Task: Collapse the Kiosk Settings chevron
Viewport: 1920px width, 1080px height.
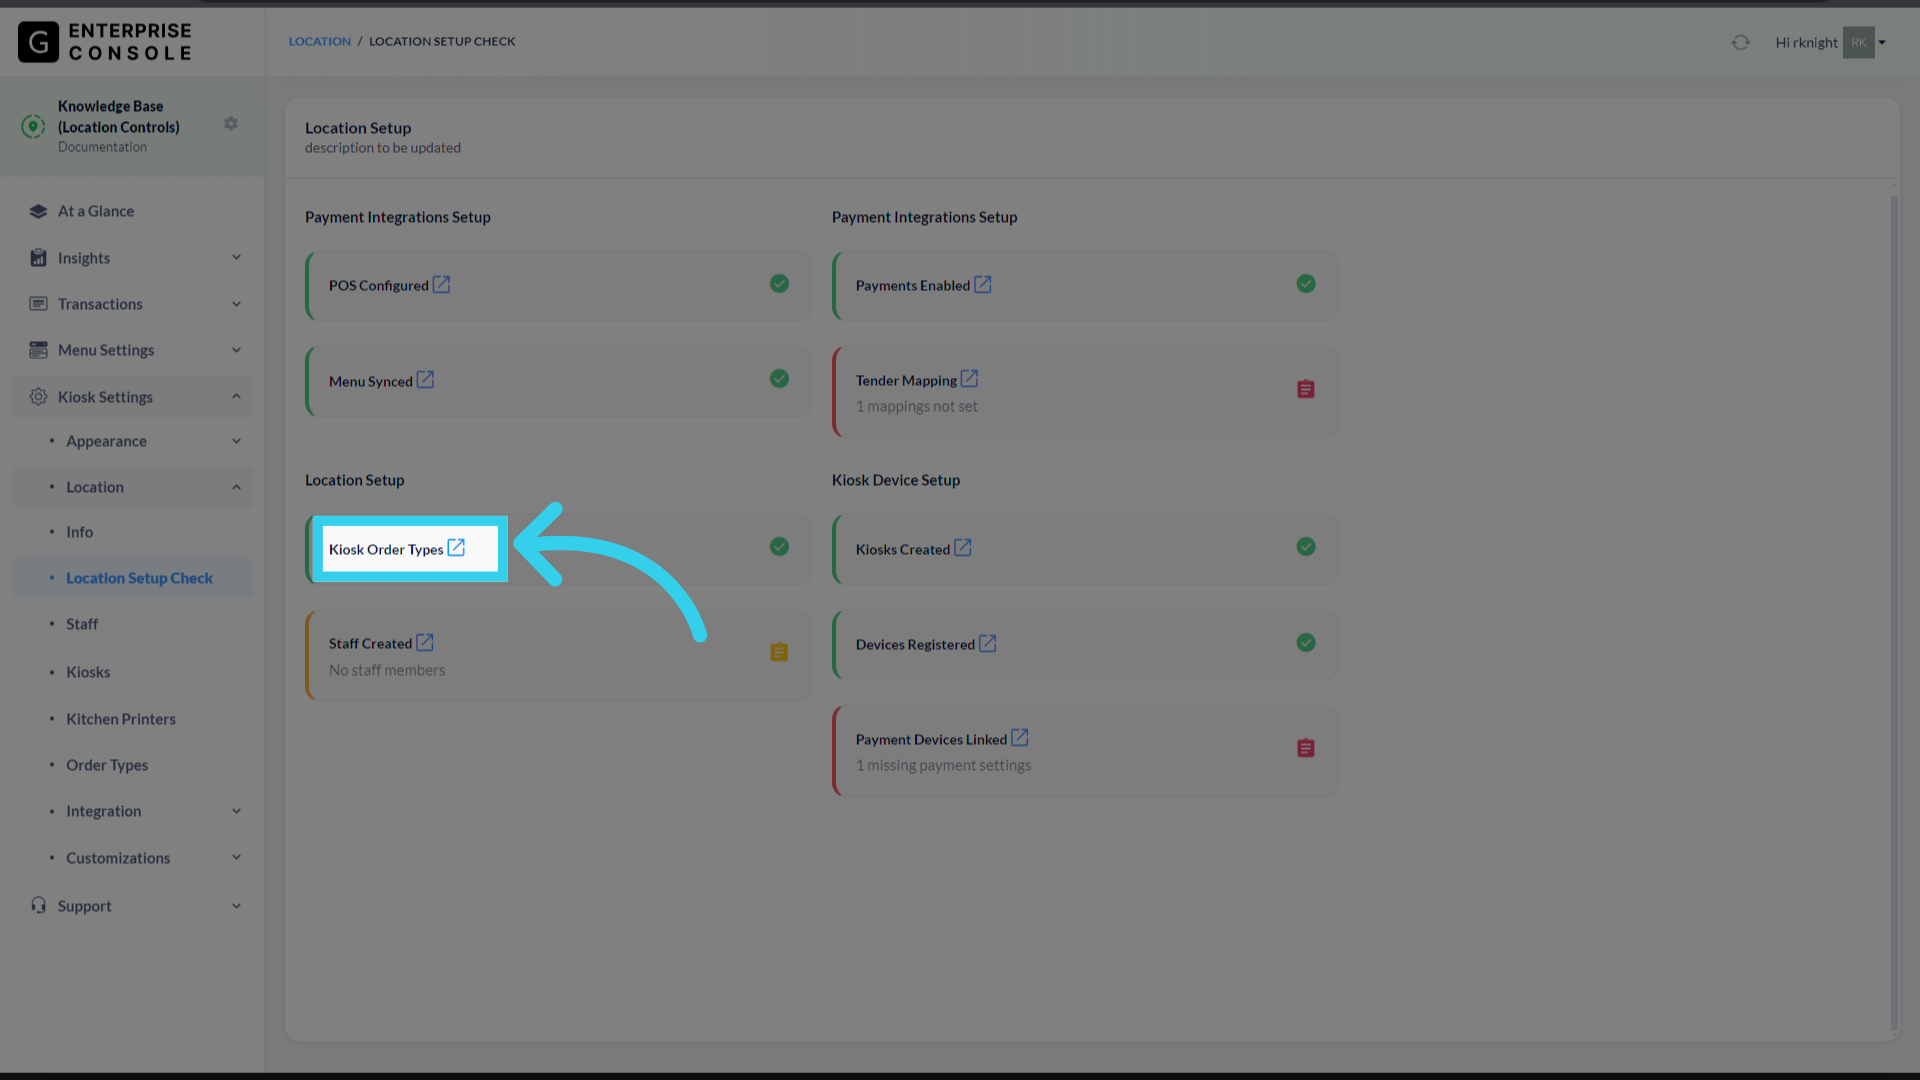Action: coord(237,397)
